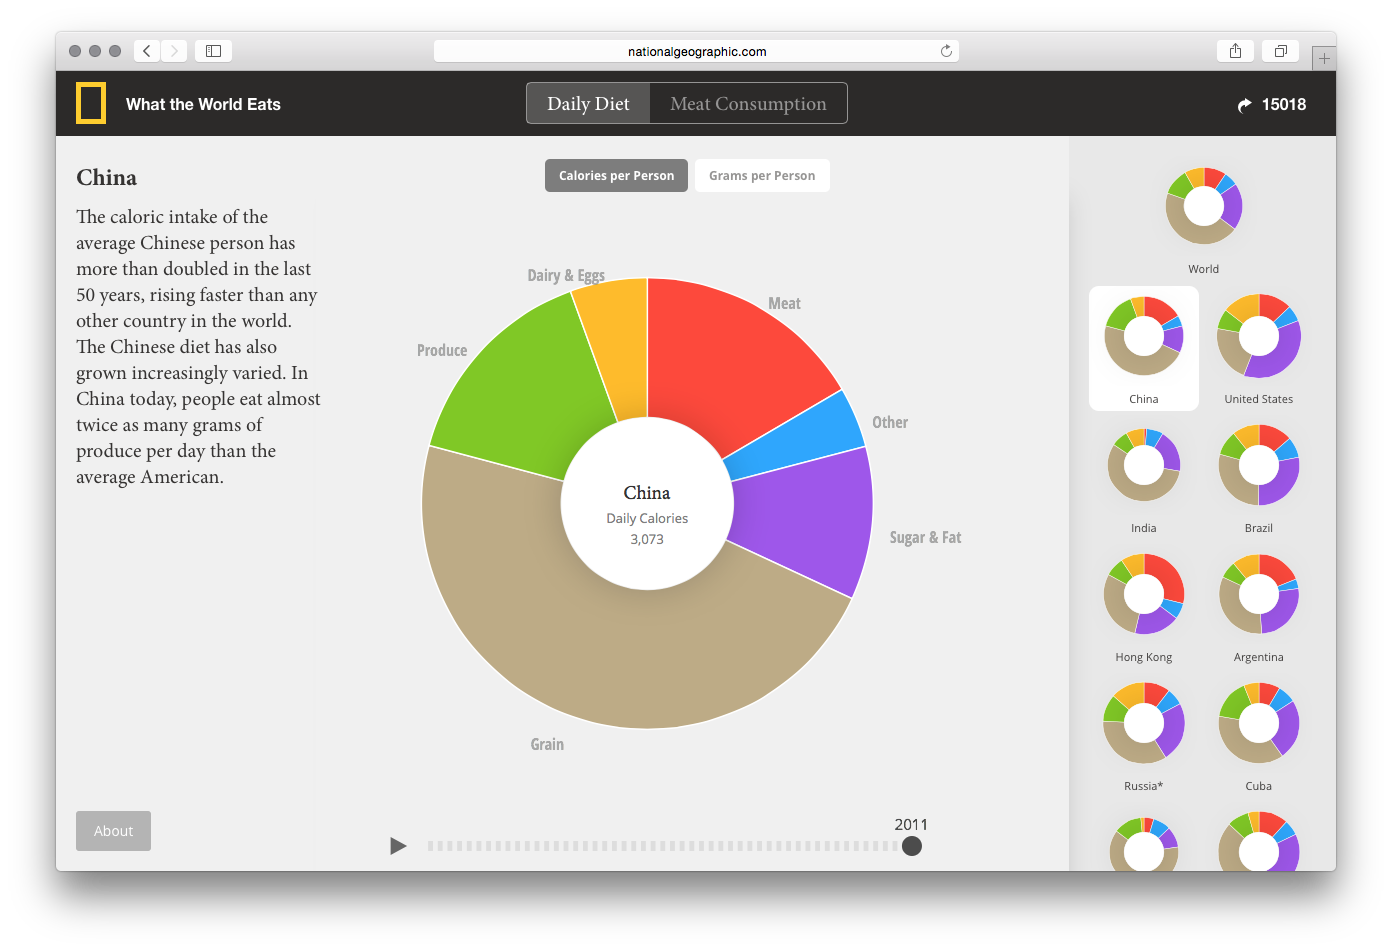The image size is (1392, 951).
Task: Open the Safari share sheet icon
Action: pos(1235,50)
